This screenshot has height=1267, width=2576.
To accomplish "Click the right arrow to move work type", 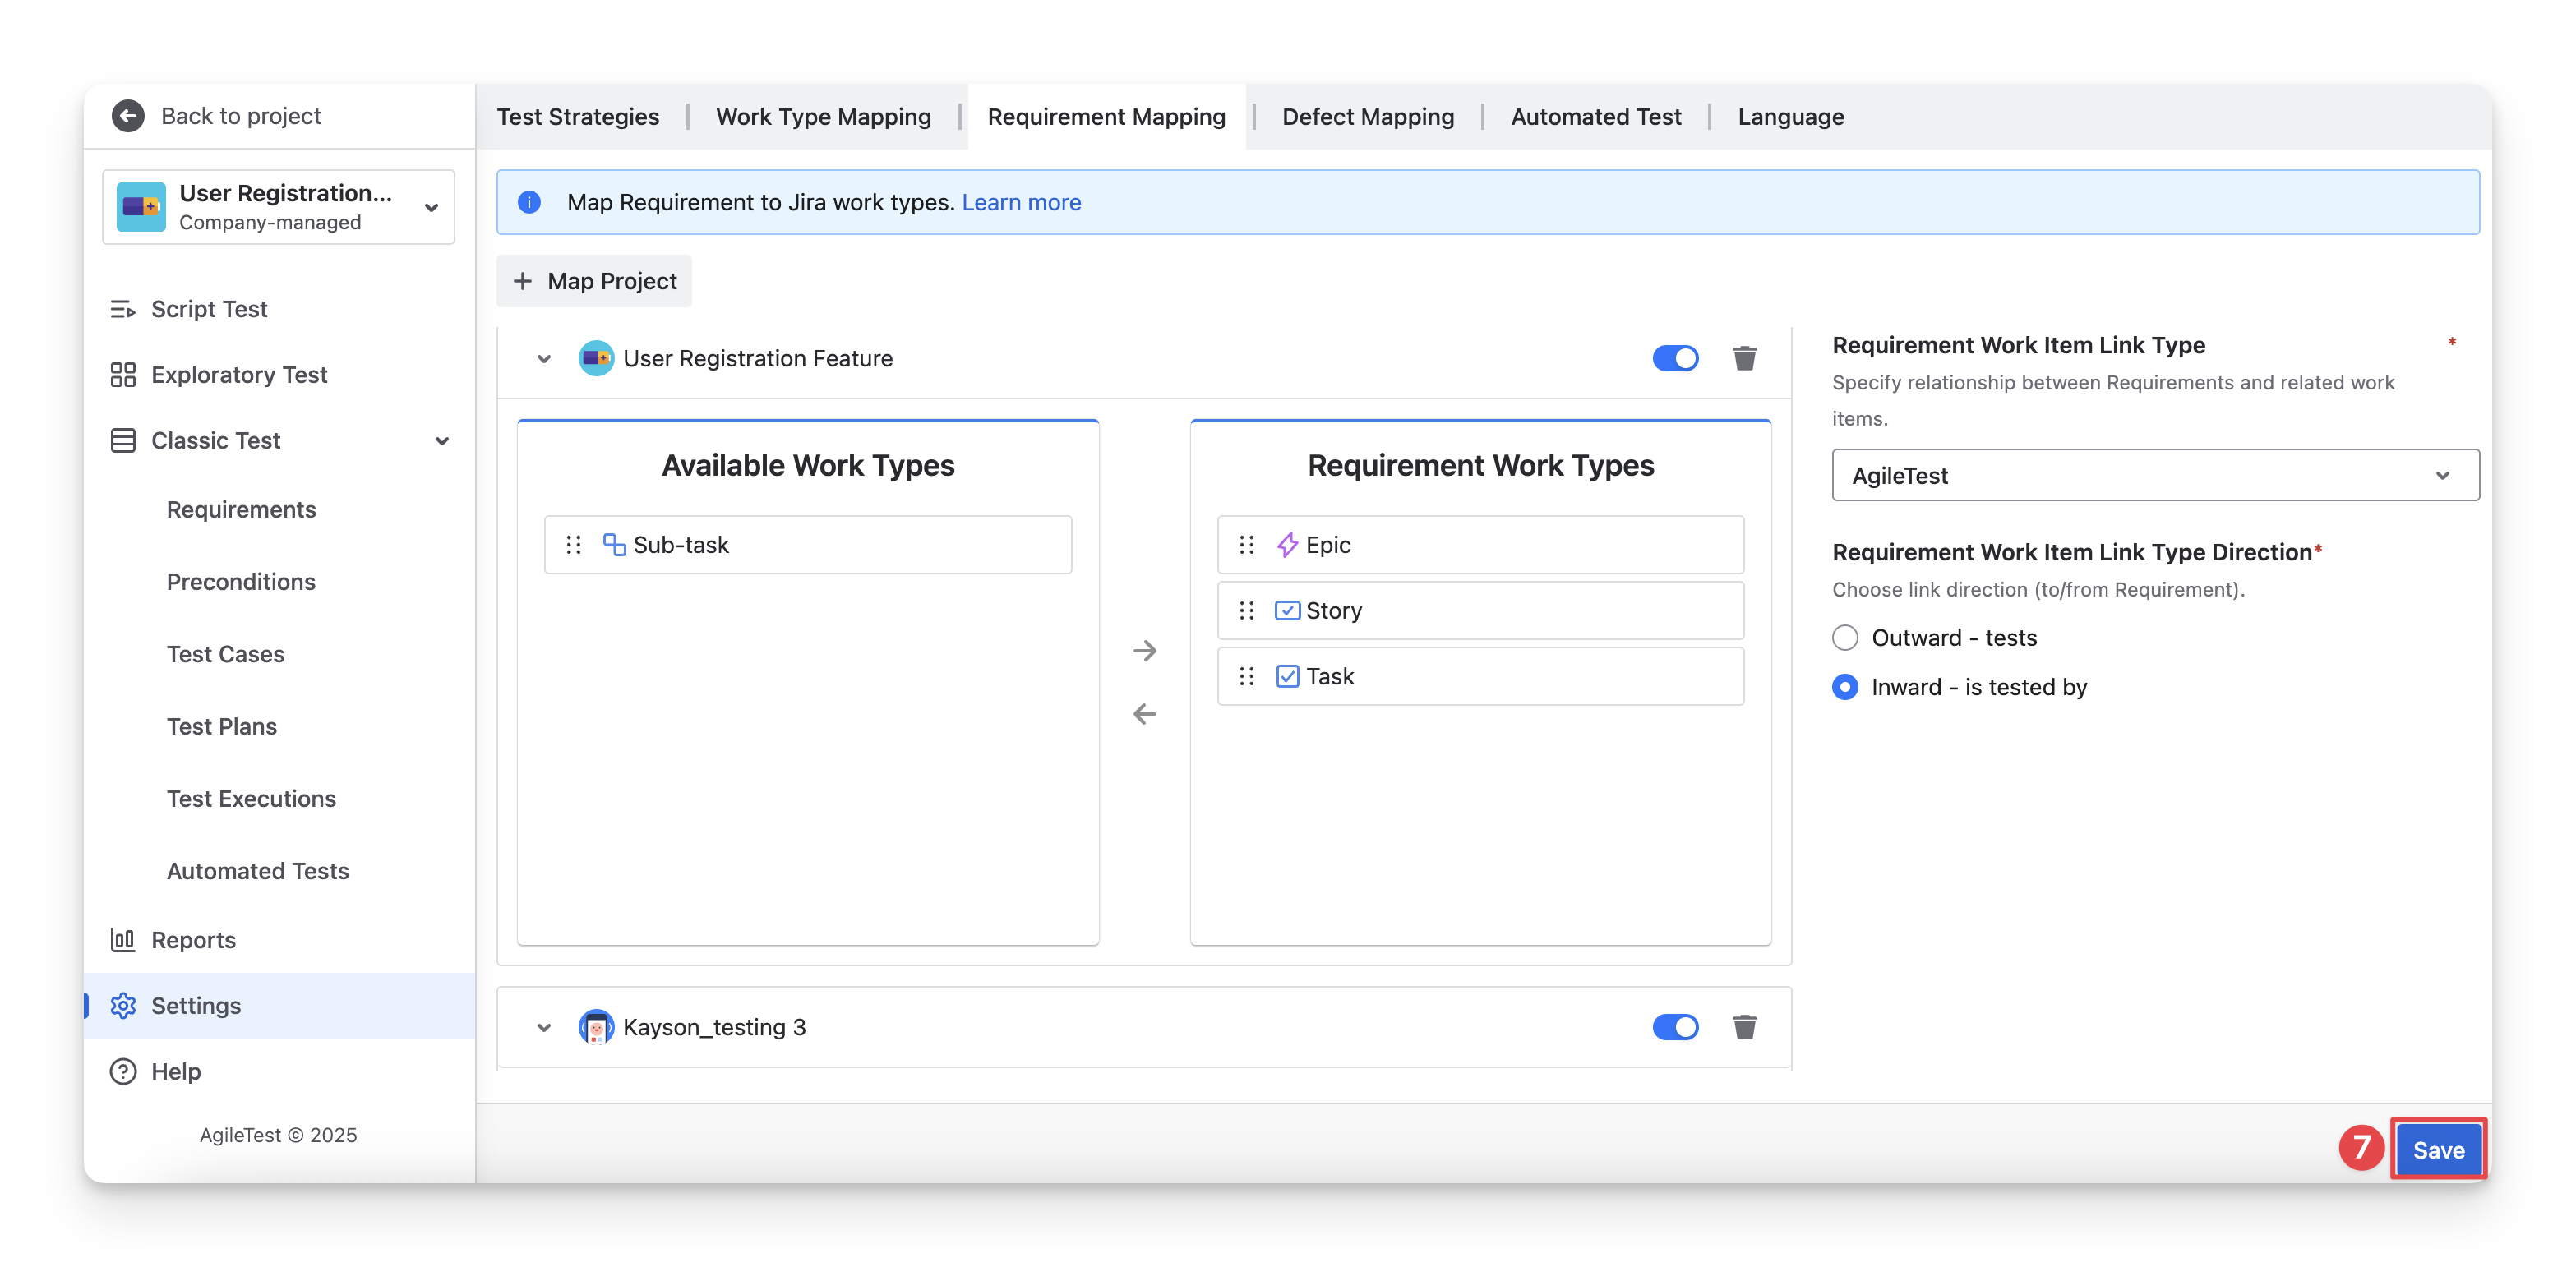I will [x=1144, y=651].
